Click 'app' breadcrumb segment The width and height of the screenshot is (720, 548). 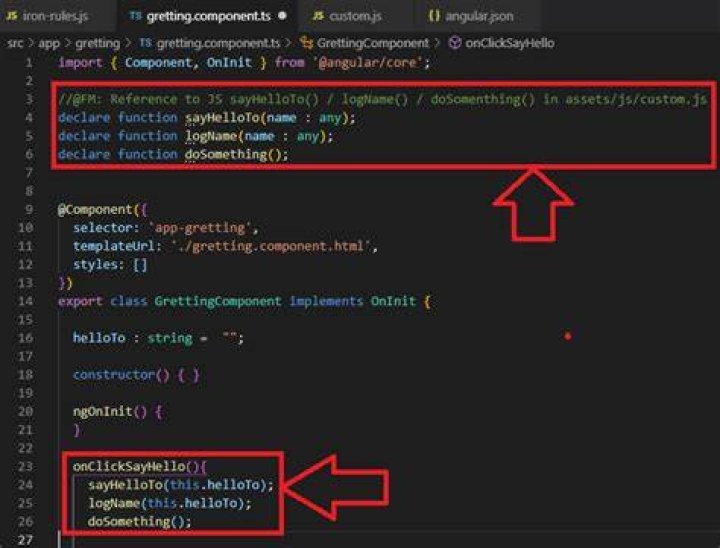click(x=49, y=43)
